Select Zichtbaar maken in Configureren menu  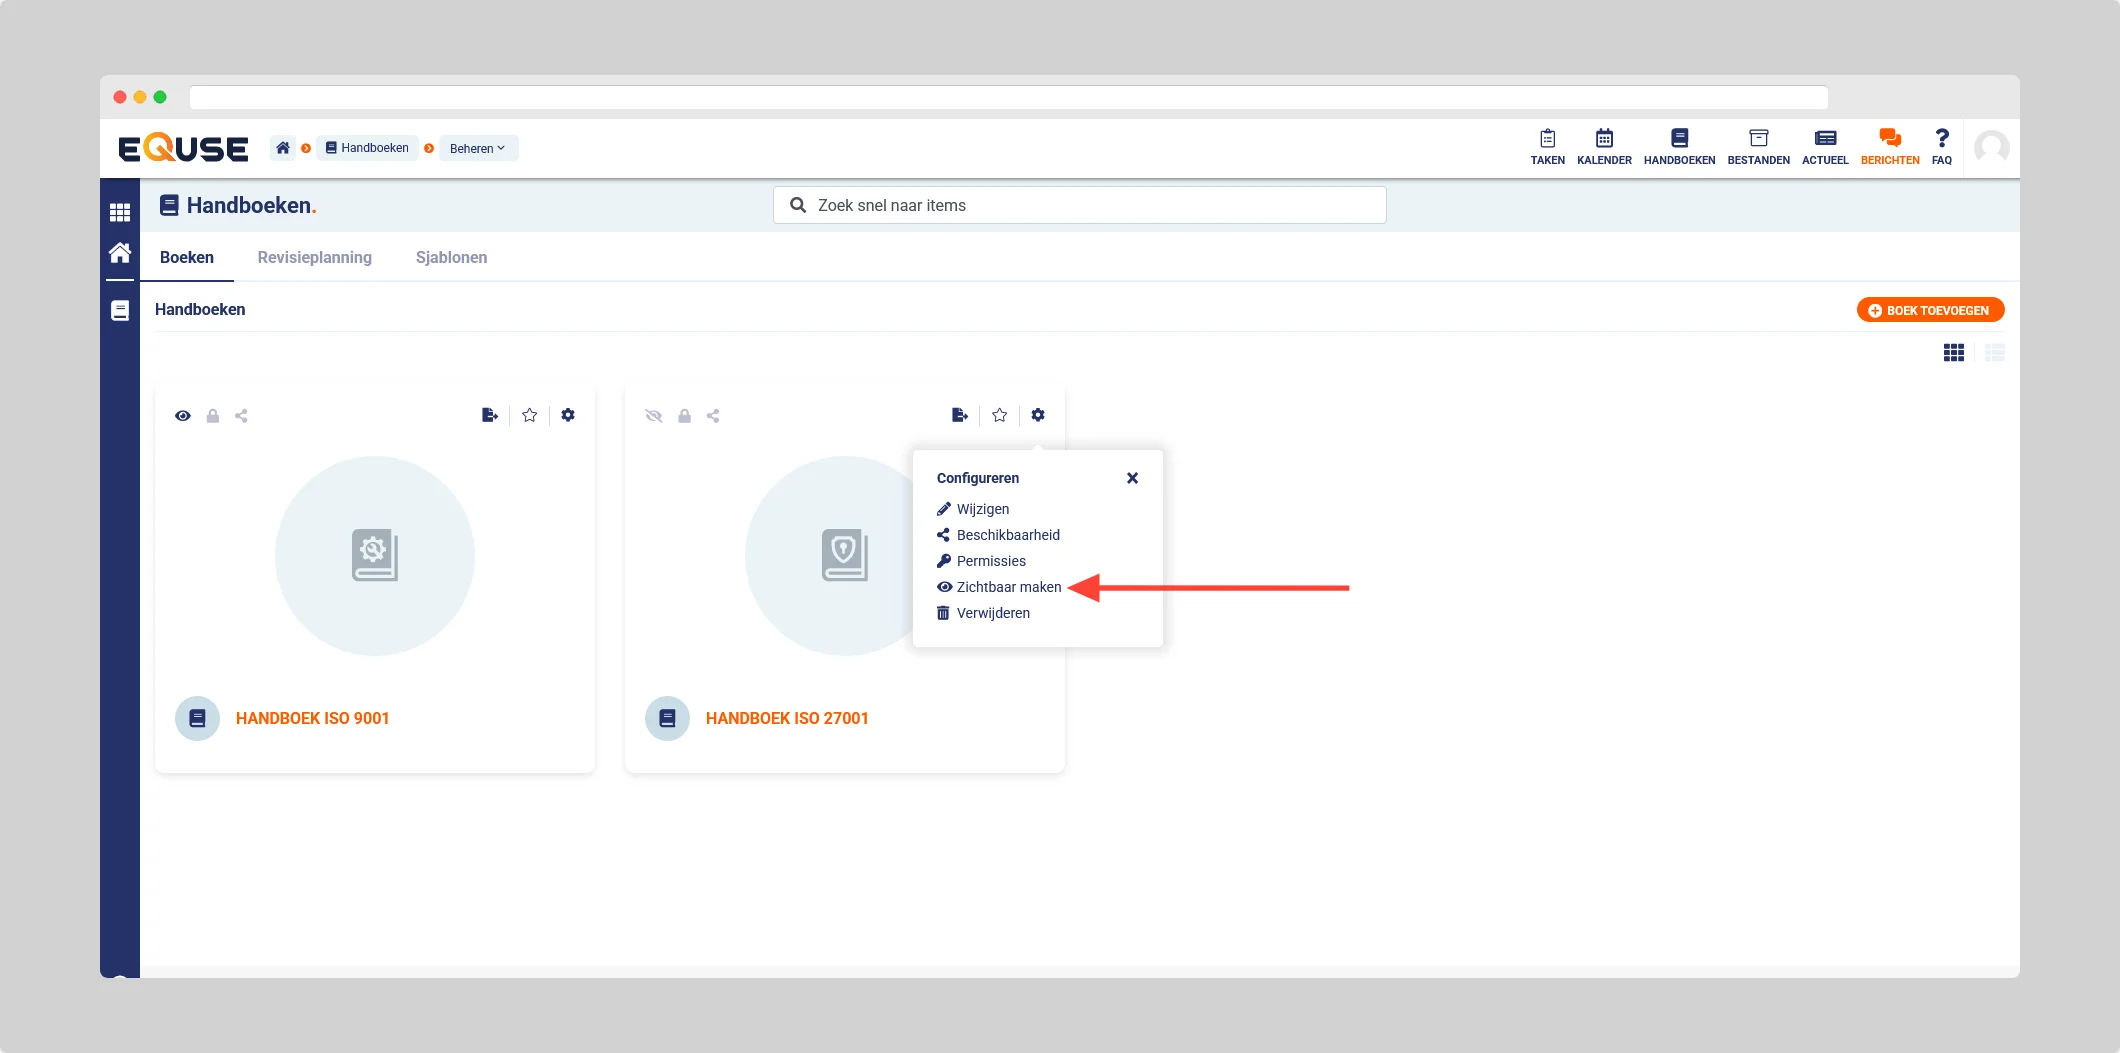pyautogui.click(x=1008, y=587)
